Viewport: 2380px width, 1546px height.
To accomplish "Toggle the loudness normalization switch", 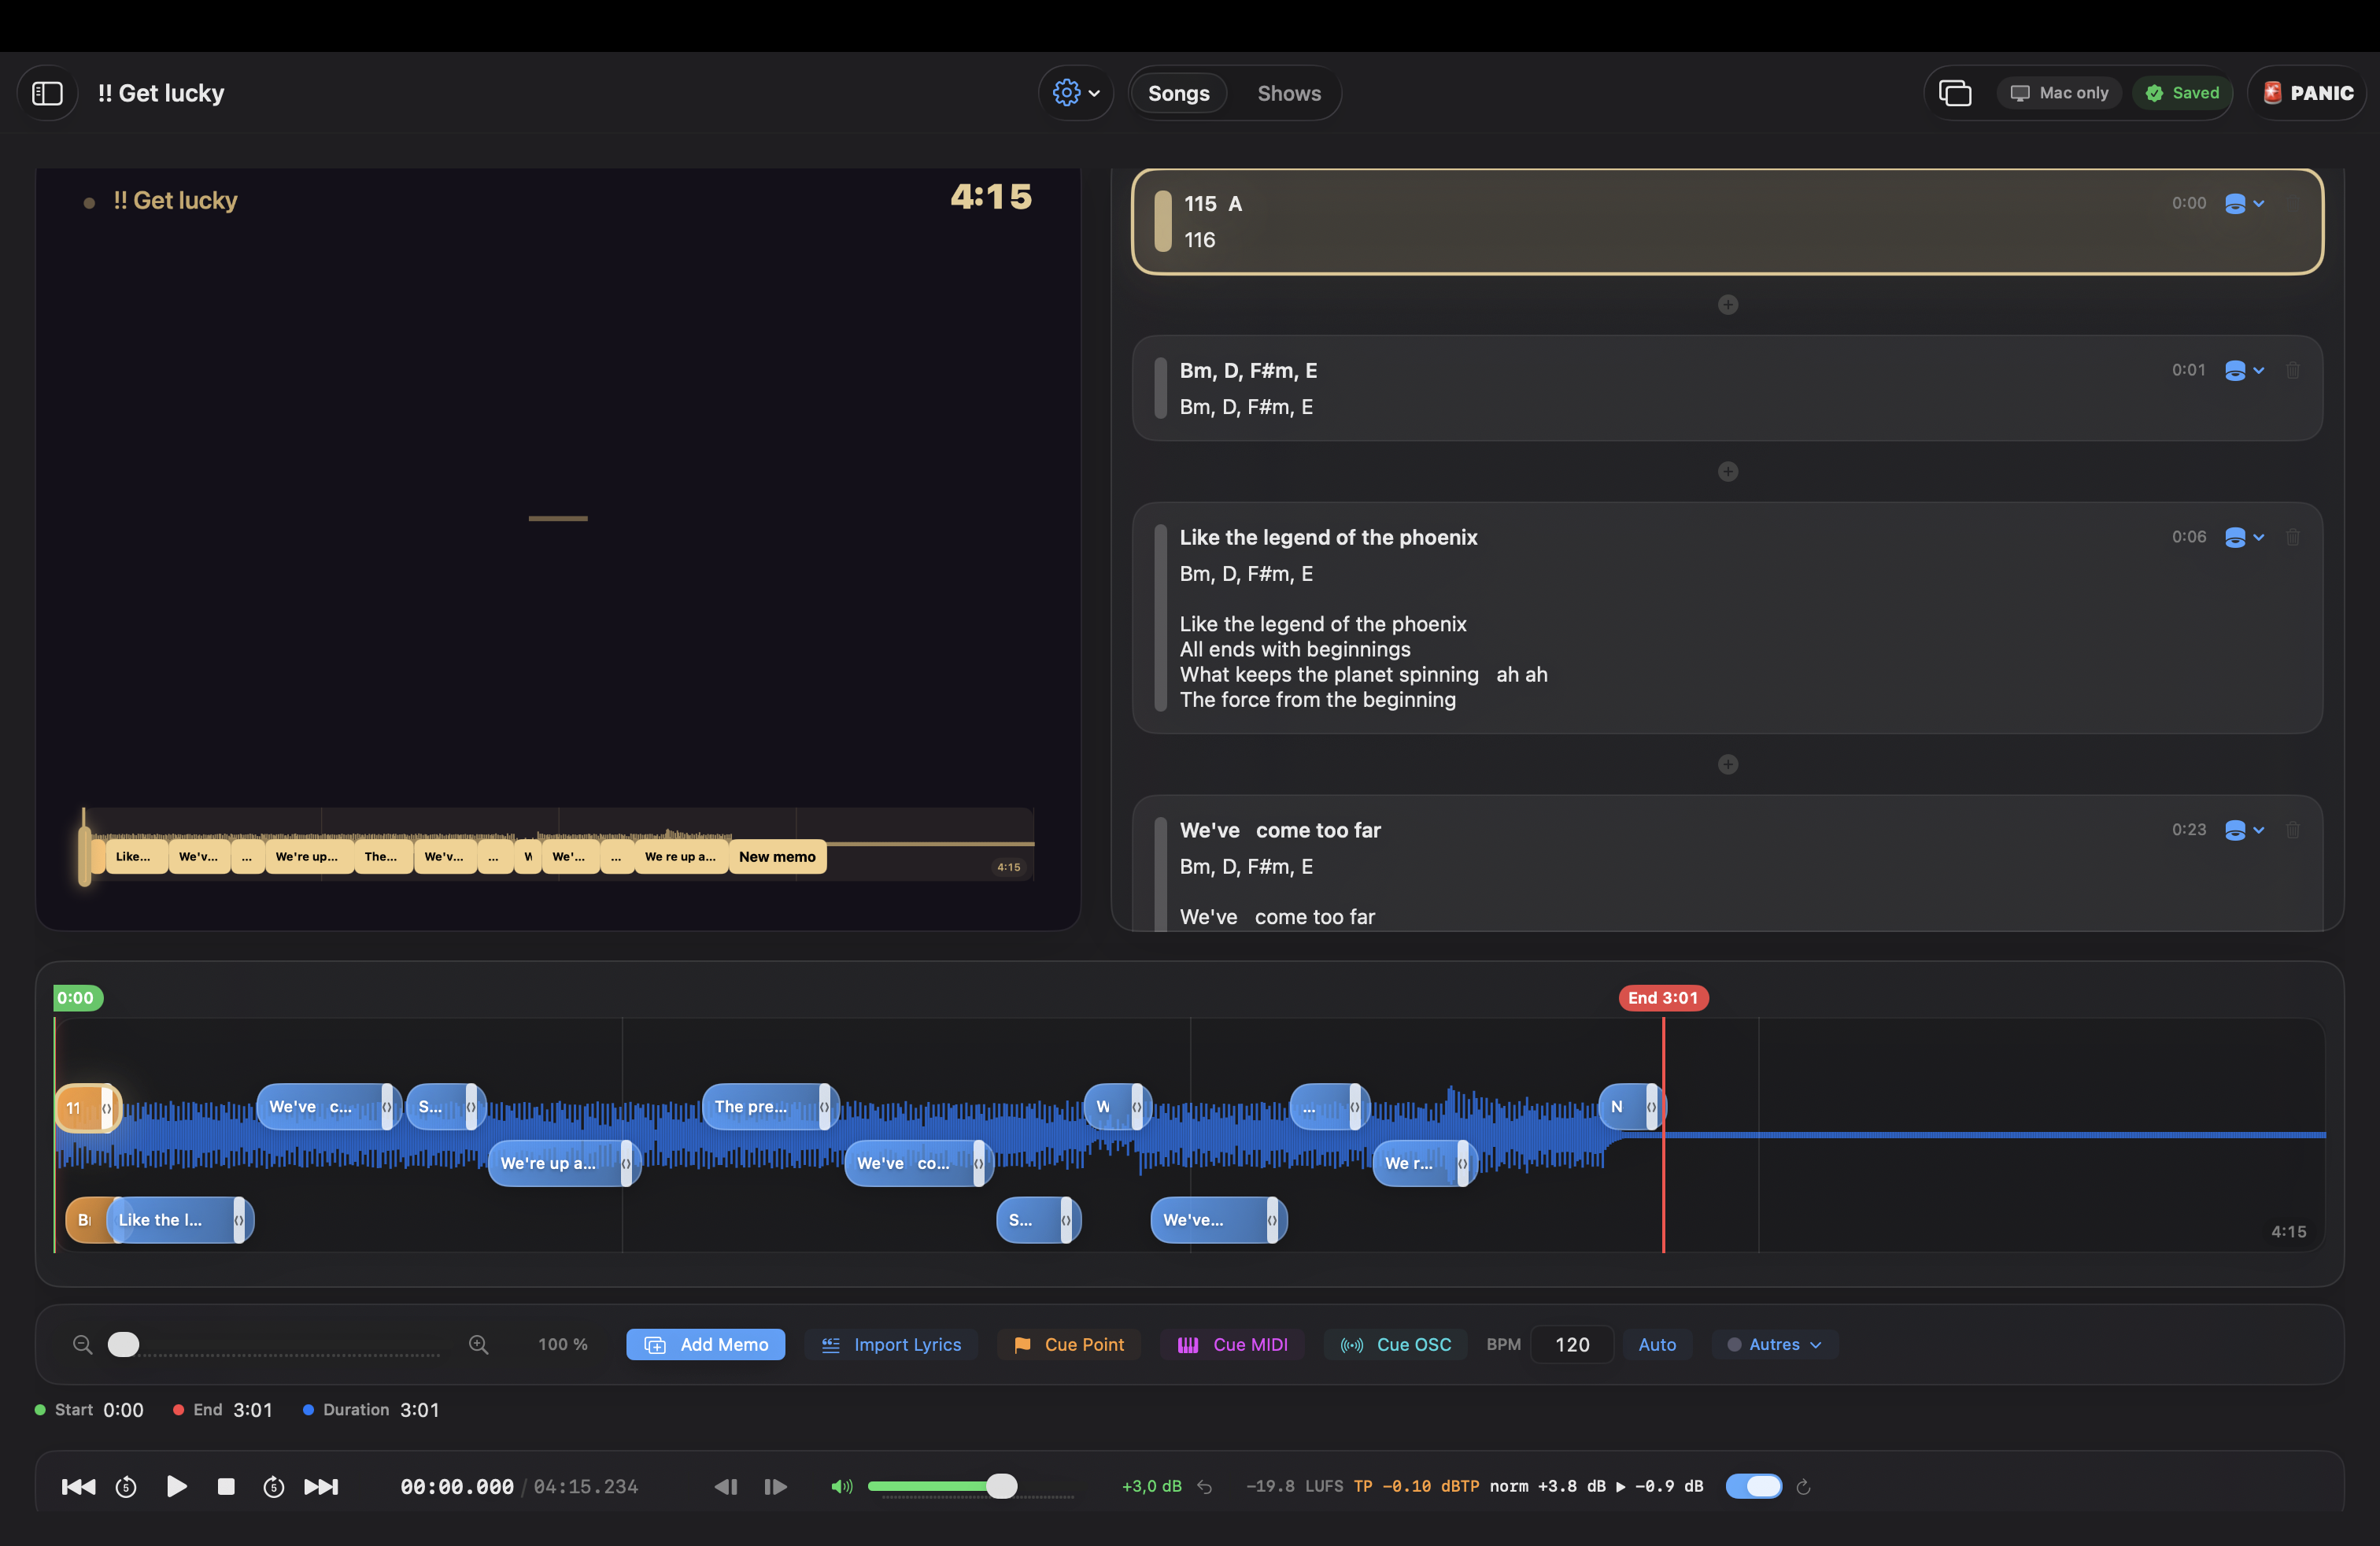I will click(x=1753, y=1486).
